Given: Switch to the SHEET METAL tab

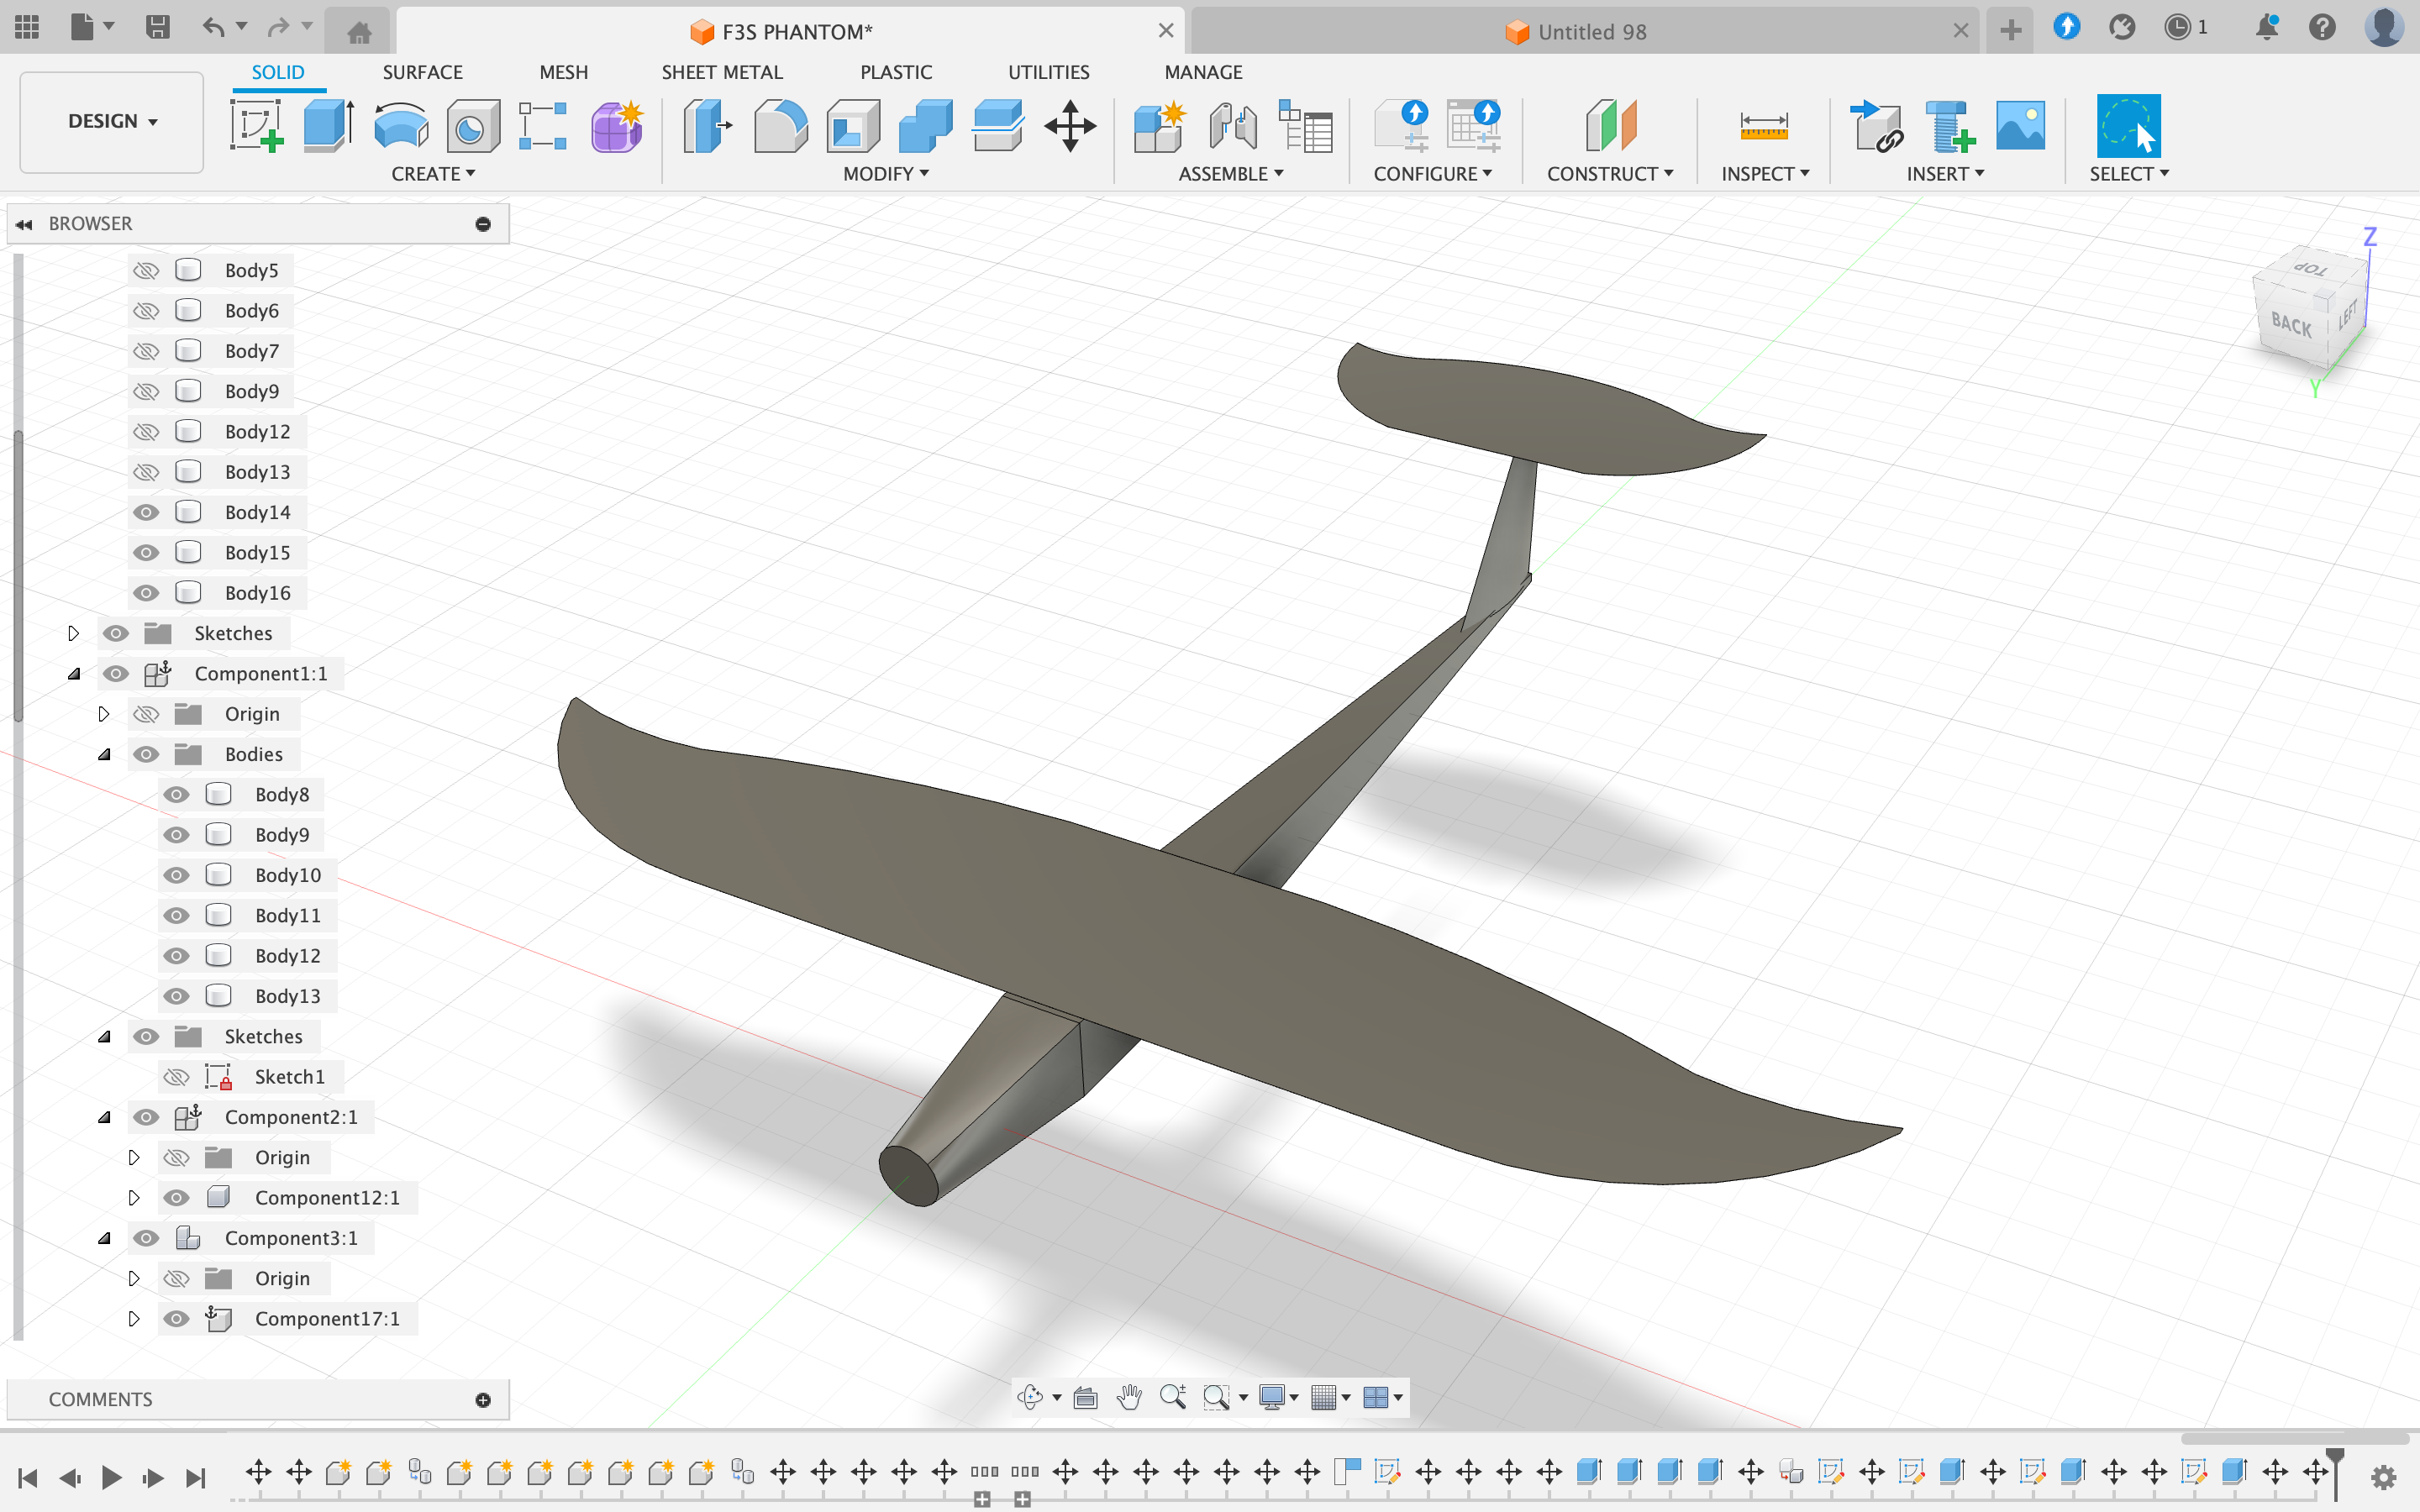Looking at the screenshot, I should coord(722,71).
